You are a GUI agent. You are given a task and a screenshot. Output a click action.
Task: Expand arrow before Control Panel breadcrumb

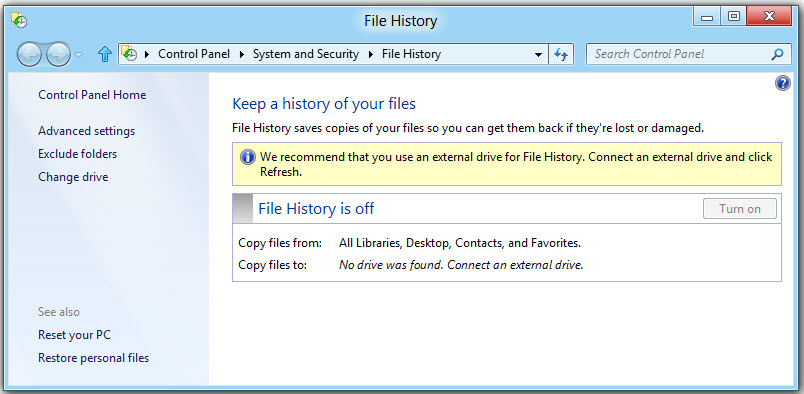pyautogui.click(x=147, y=54)
